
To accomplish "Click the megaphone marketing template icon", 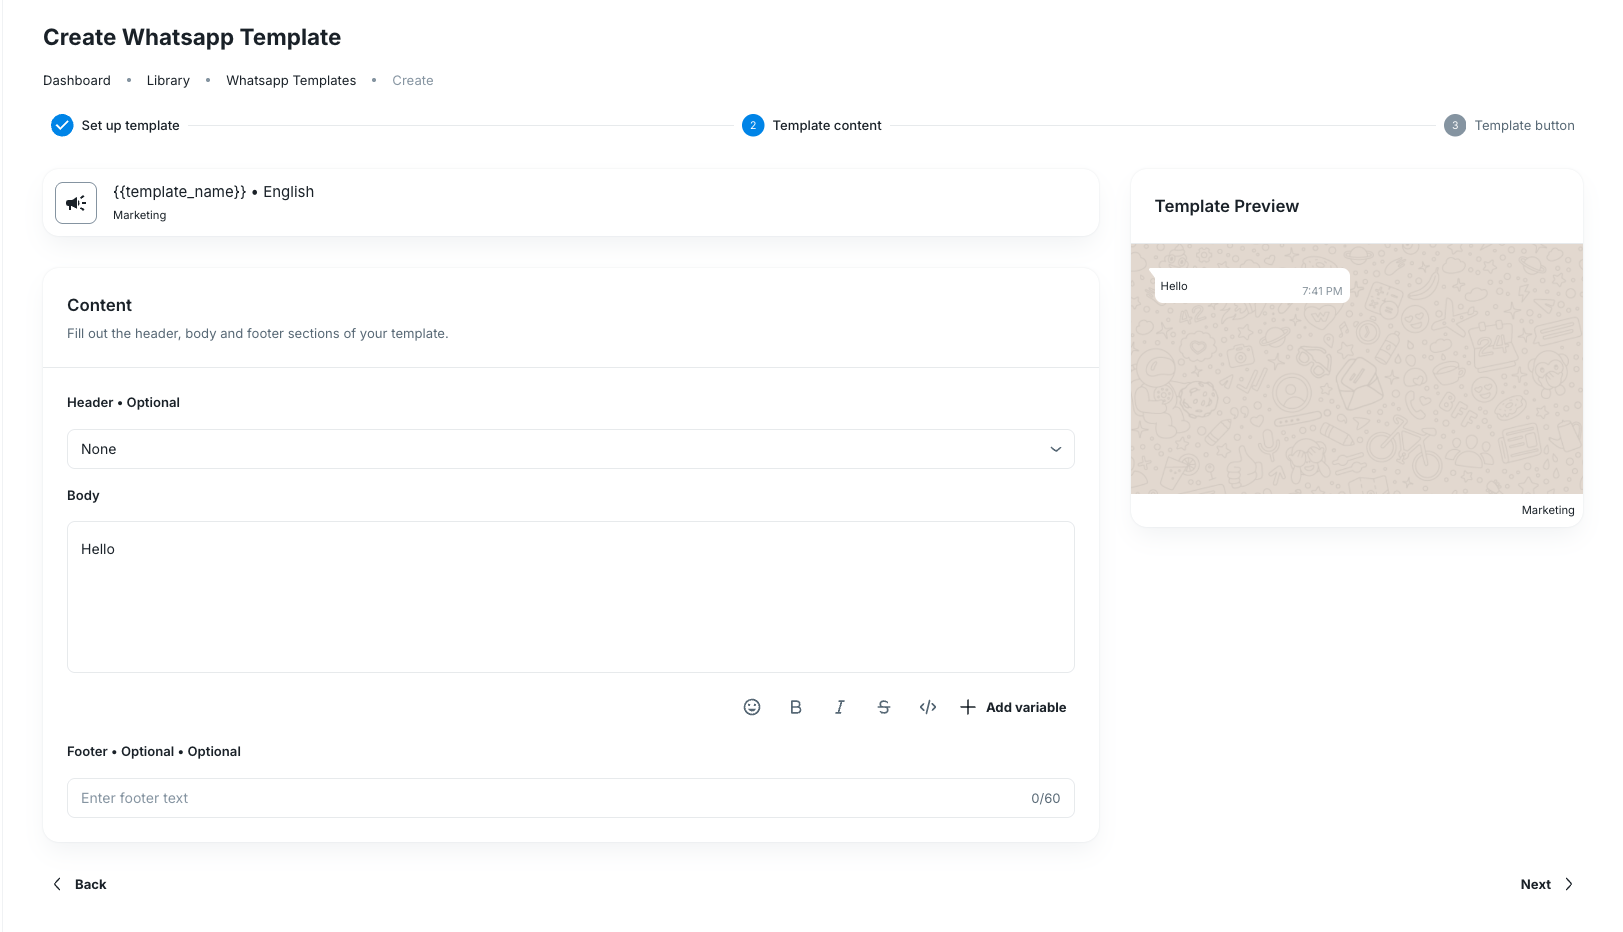I will pyautogui.click(x=76, y=203).
